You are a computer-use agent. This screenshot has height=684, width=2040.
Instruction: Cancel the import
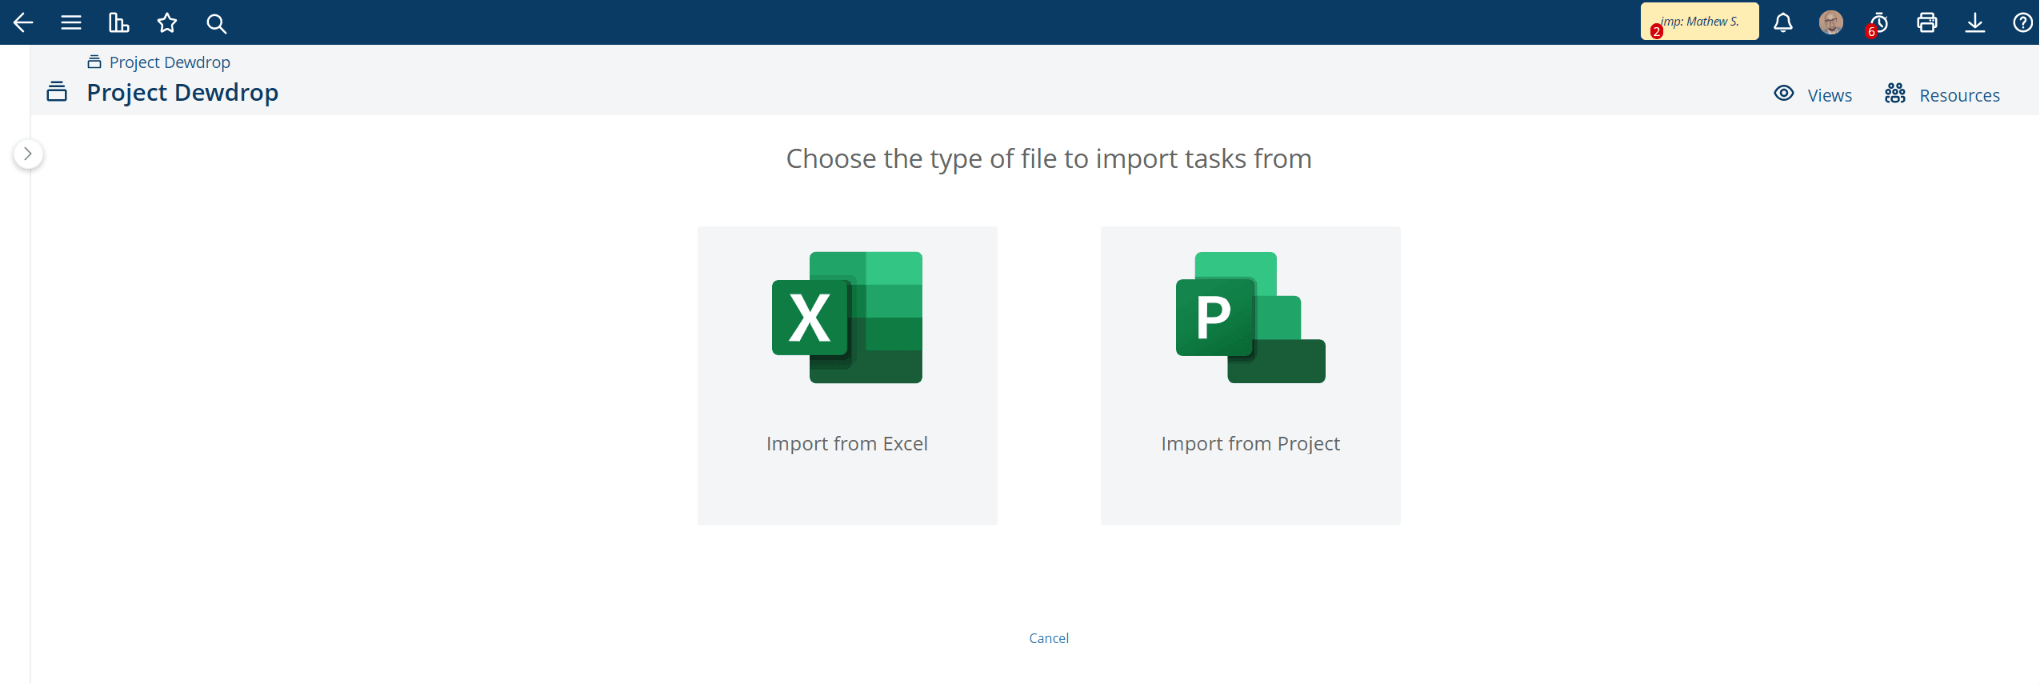[x=1049, y=638]
